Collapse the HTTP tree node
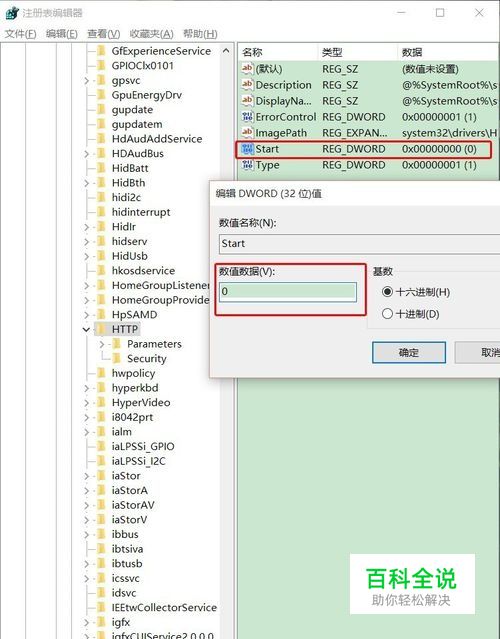The image size is (500, 639). [86, 329]
